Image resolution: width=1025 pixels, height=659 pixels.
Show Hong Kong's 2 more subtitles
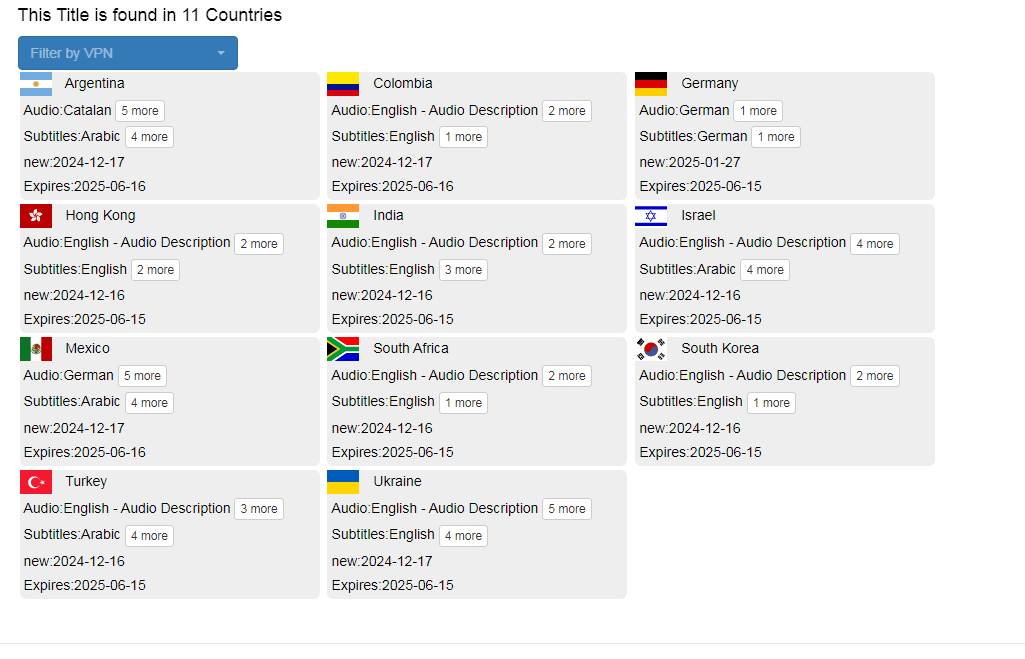click(155, 270)
